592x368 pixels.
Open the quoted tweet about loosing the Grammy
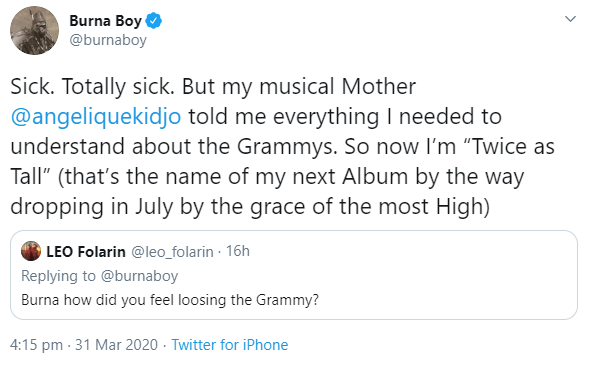pyautogui.click(x=294, y=275)
